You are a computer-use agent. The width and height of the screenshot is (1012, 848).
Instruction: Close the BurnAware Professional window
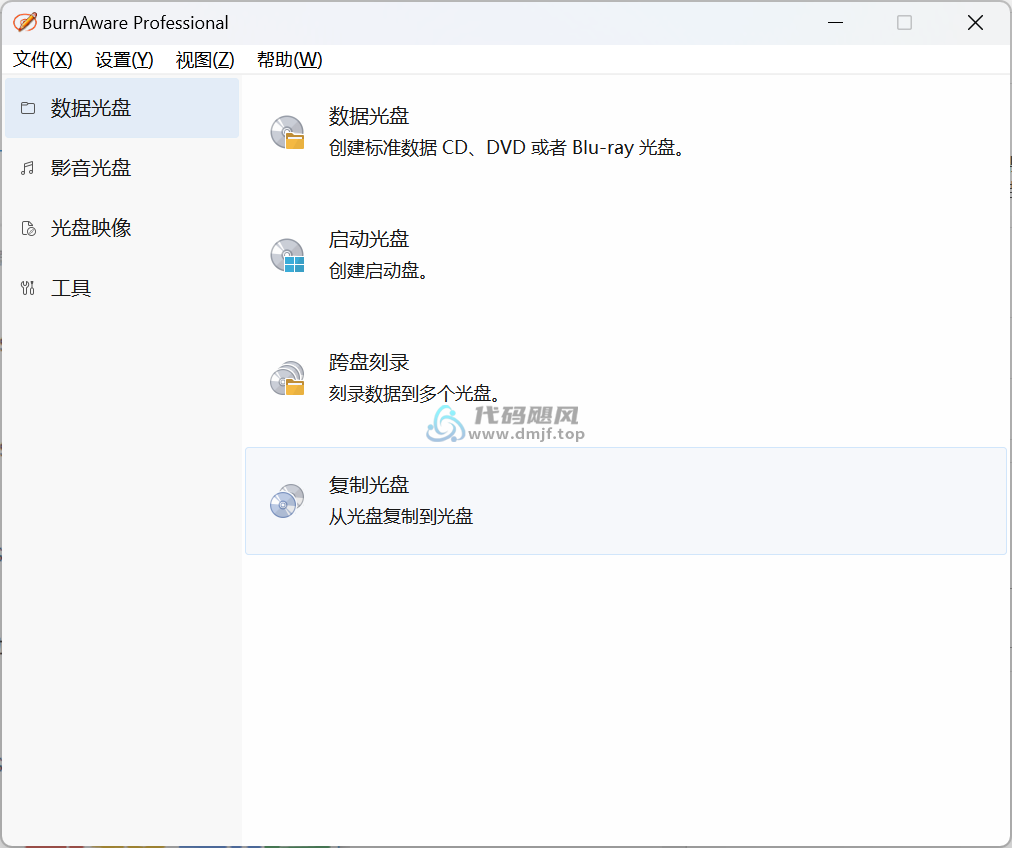click(x=975, y=23)
